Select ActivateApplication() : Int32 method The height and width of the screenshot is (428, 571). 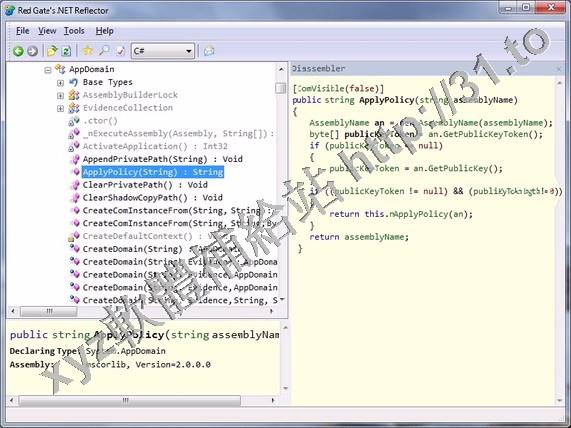(155, 146)
